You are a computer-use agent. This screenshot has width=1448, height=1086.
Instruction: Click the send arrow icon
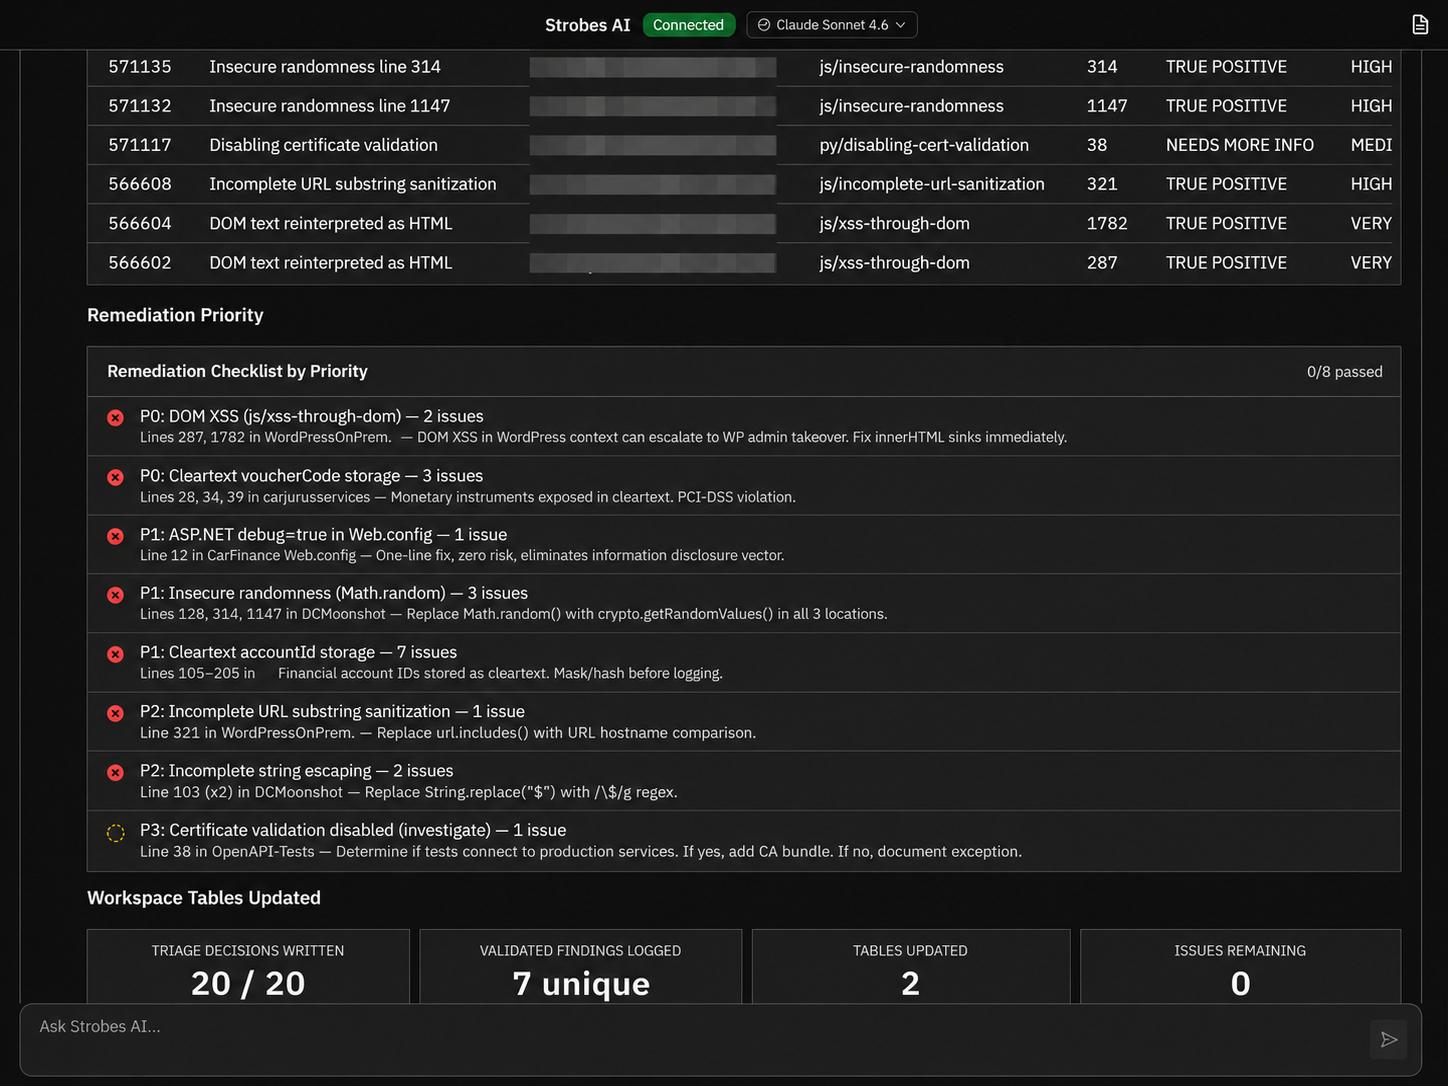(x=1389, y=1039)
